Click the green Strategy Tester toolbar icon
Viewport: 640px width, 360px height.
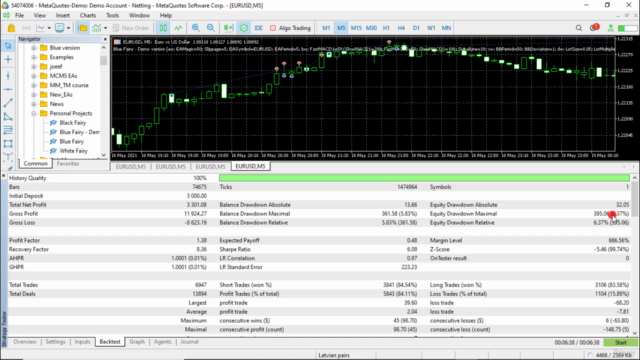point(244,28)
